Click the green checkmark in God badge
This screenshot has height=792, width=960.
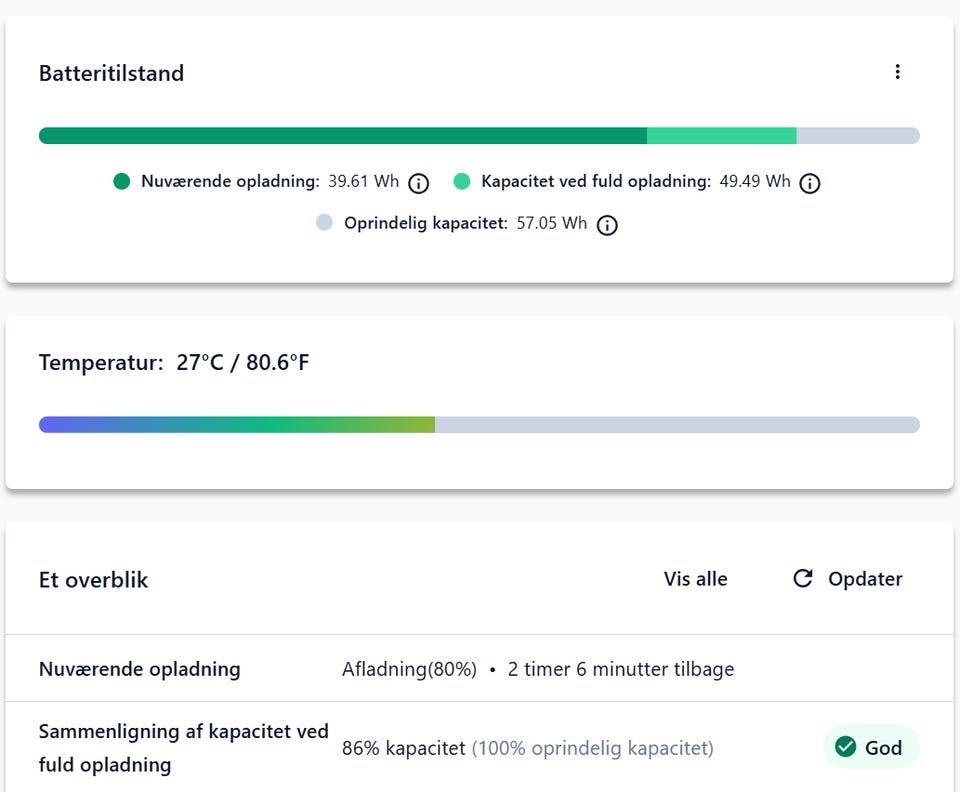pyautogui.click(x=846, y=747)
